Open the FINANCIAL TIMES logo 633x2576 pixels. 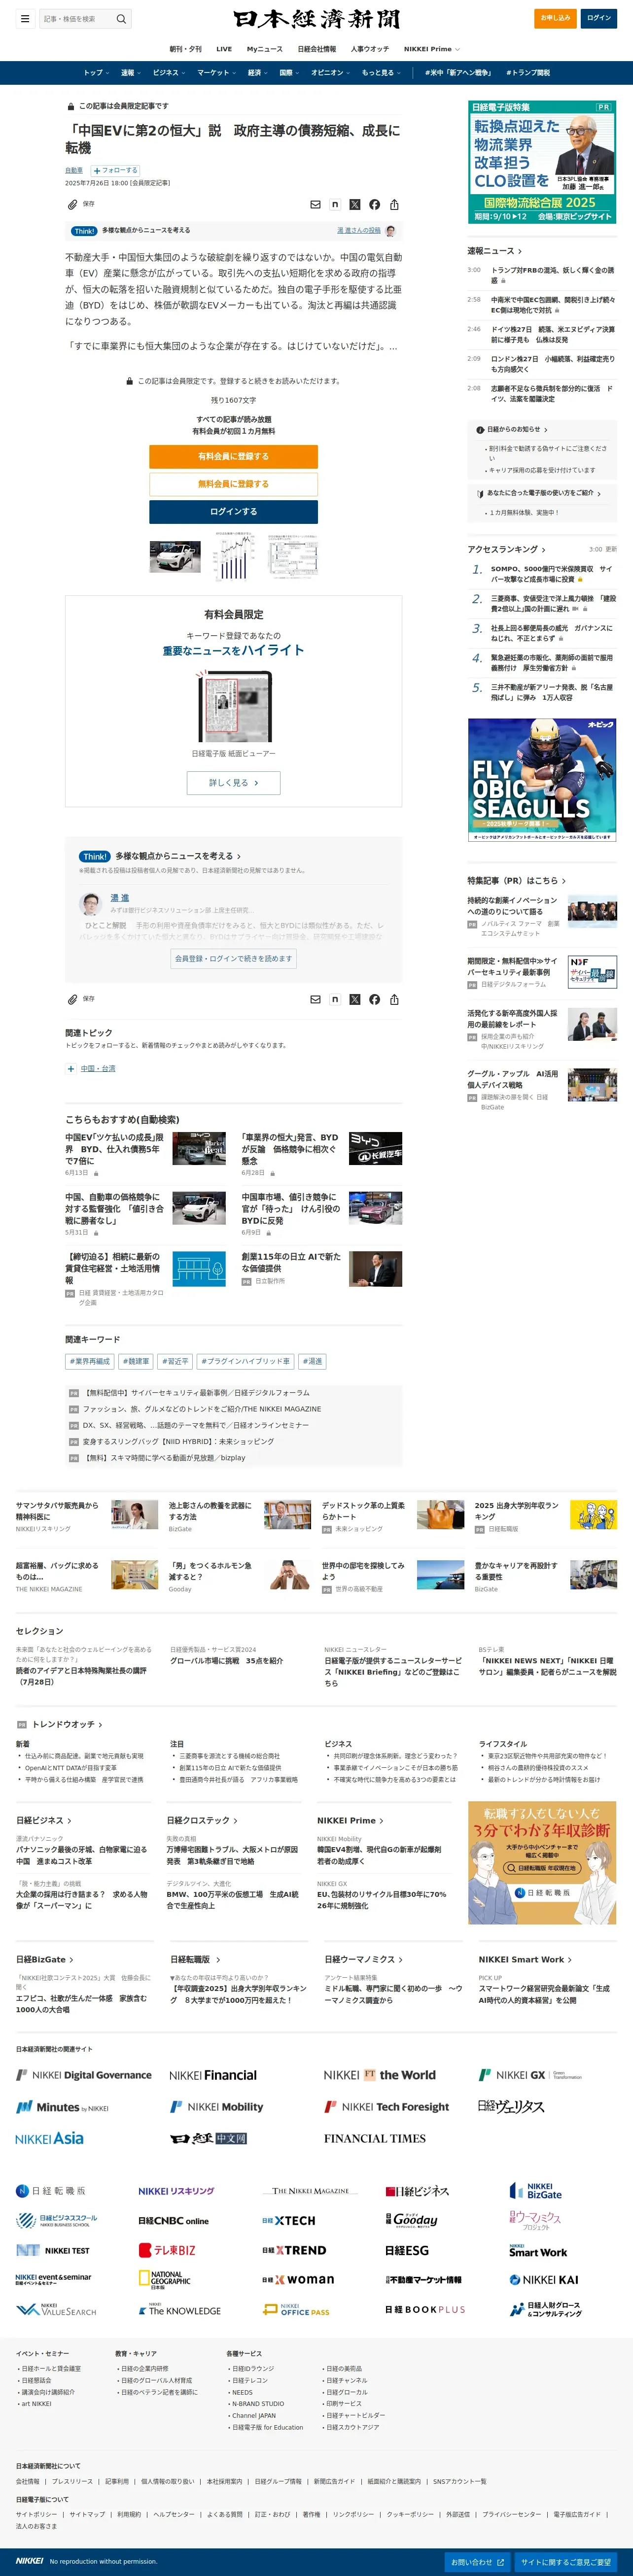[x=374, y=2138]
